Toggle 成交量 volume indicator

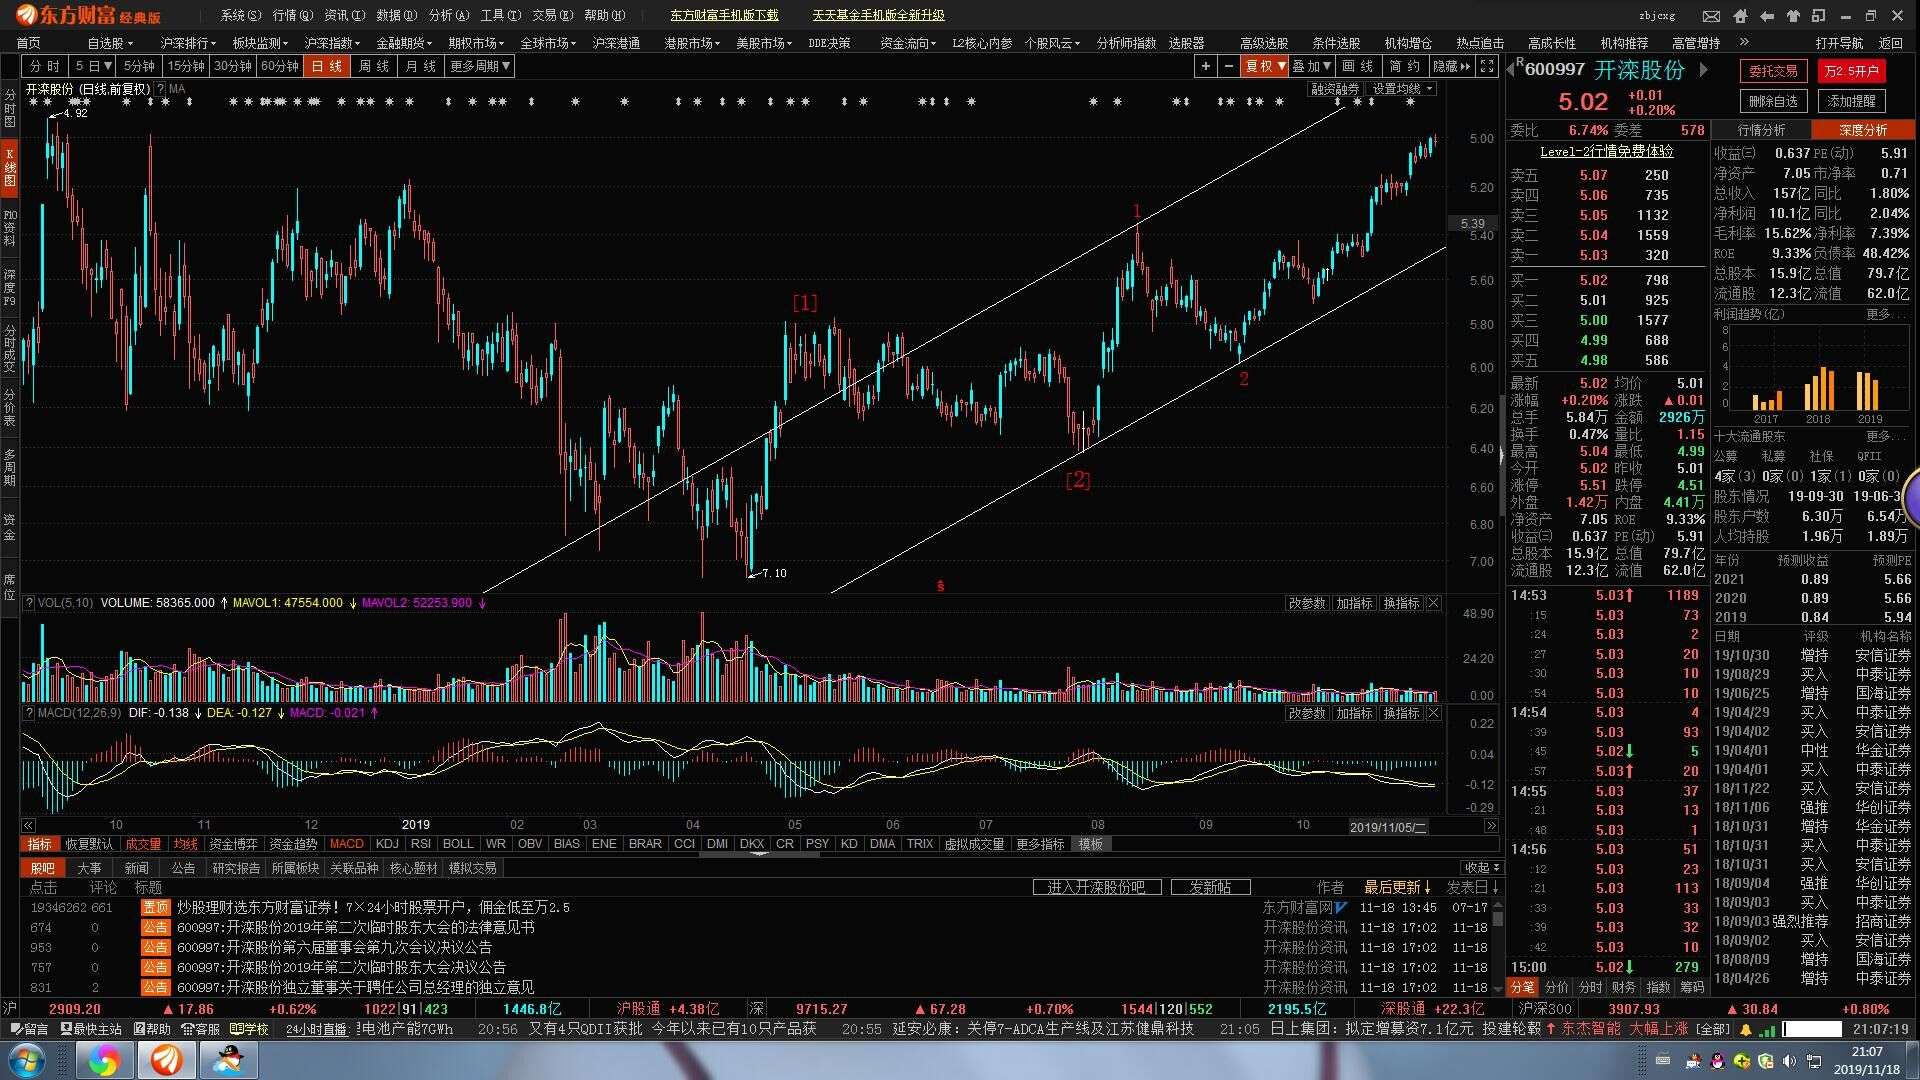tap(143, 844)
